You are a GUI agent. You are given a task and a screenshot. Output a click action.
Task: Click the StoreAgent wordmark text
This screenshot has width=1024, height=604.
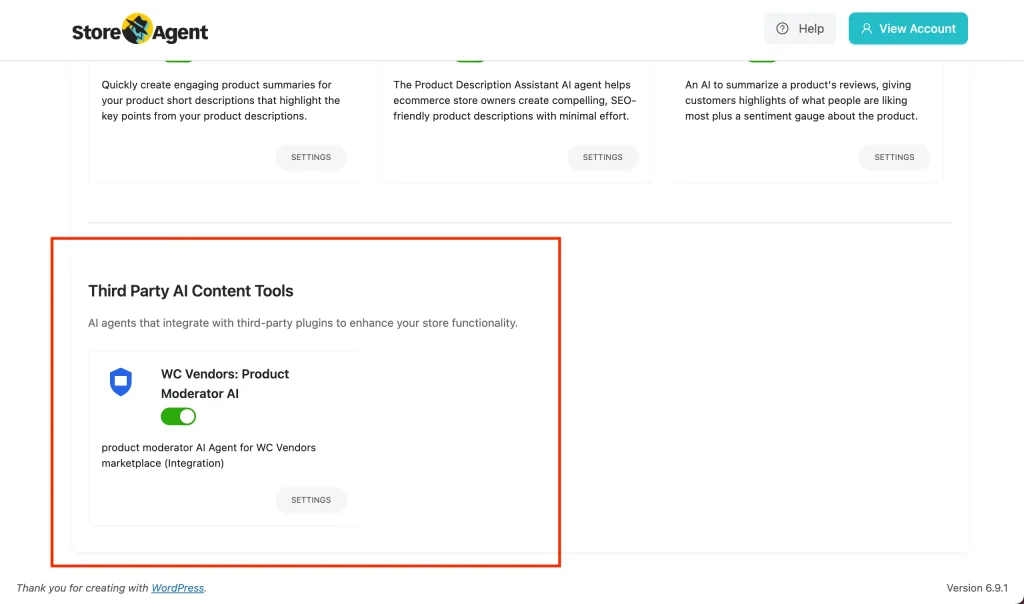pyautogui.click(x=140, y=30)
